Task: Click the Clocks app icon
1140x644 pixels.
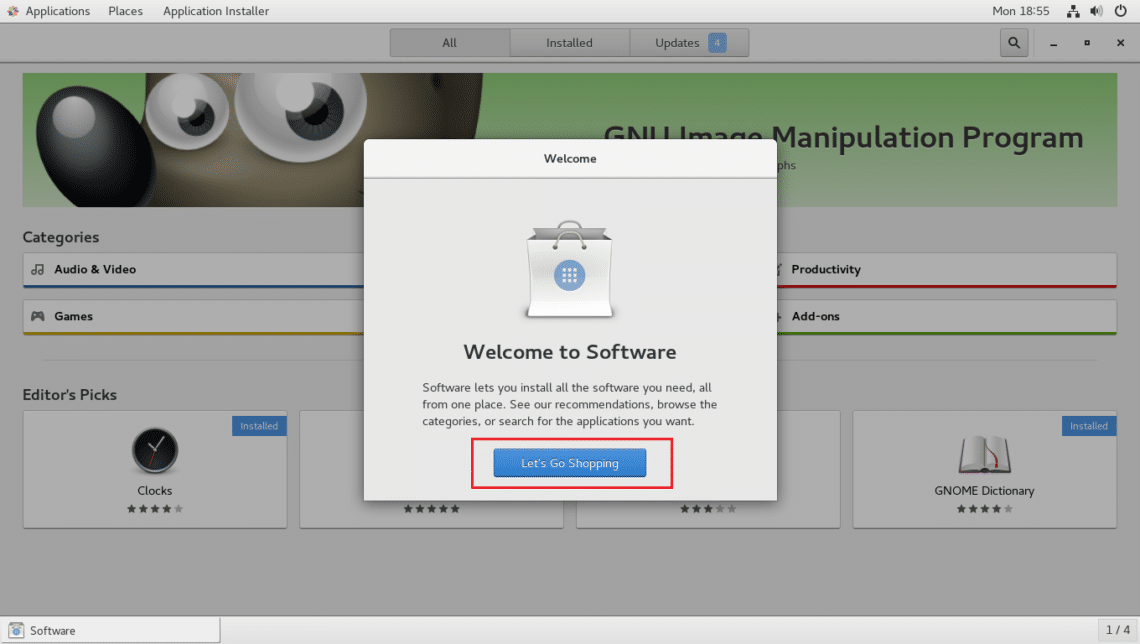Action: (x=155, y=451)
